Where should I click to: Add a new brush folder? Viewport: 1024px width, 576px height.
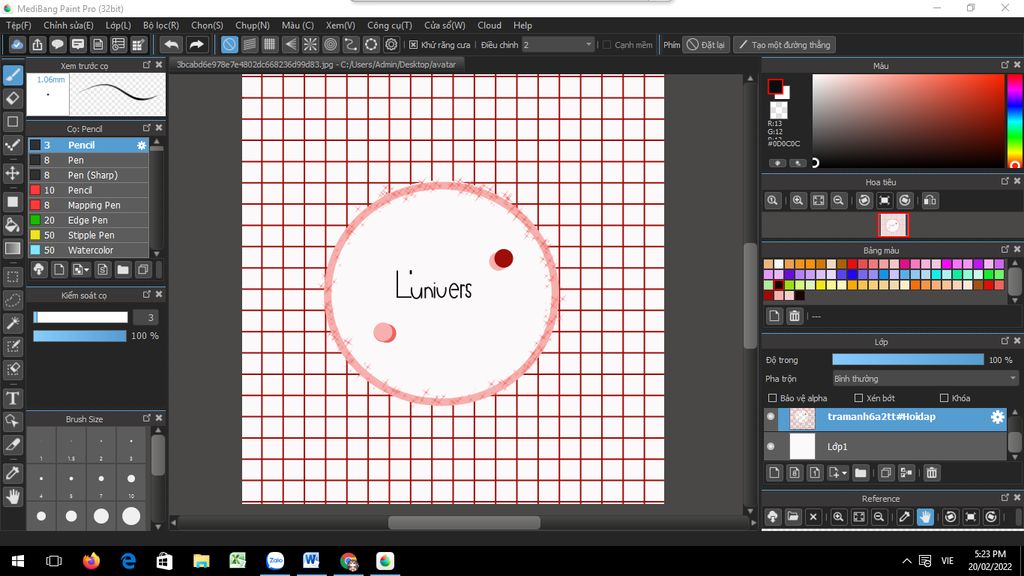point(123,270)
